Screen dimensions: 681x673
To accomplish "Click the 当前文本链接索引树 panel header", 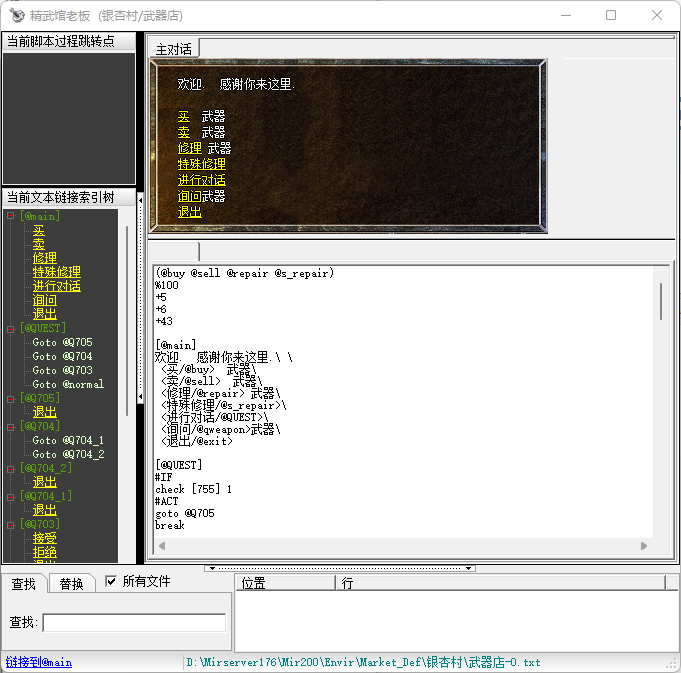I will click(69, 198).
